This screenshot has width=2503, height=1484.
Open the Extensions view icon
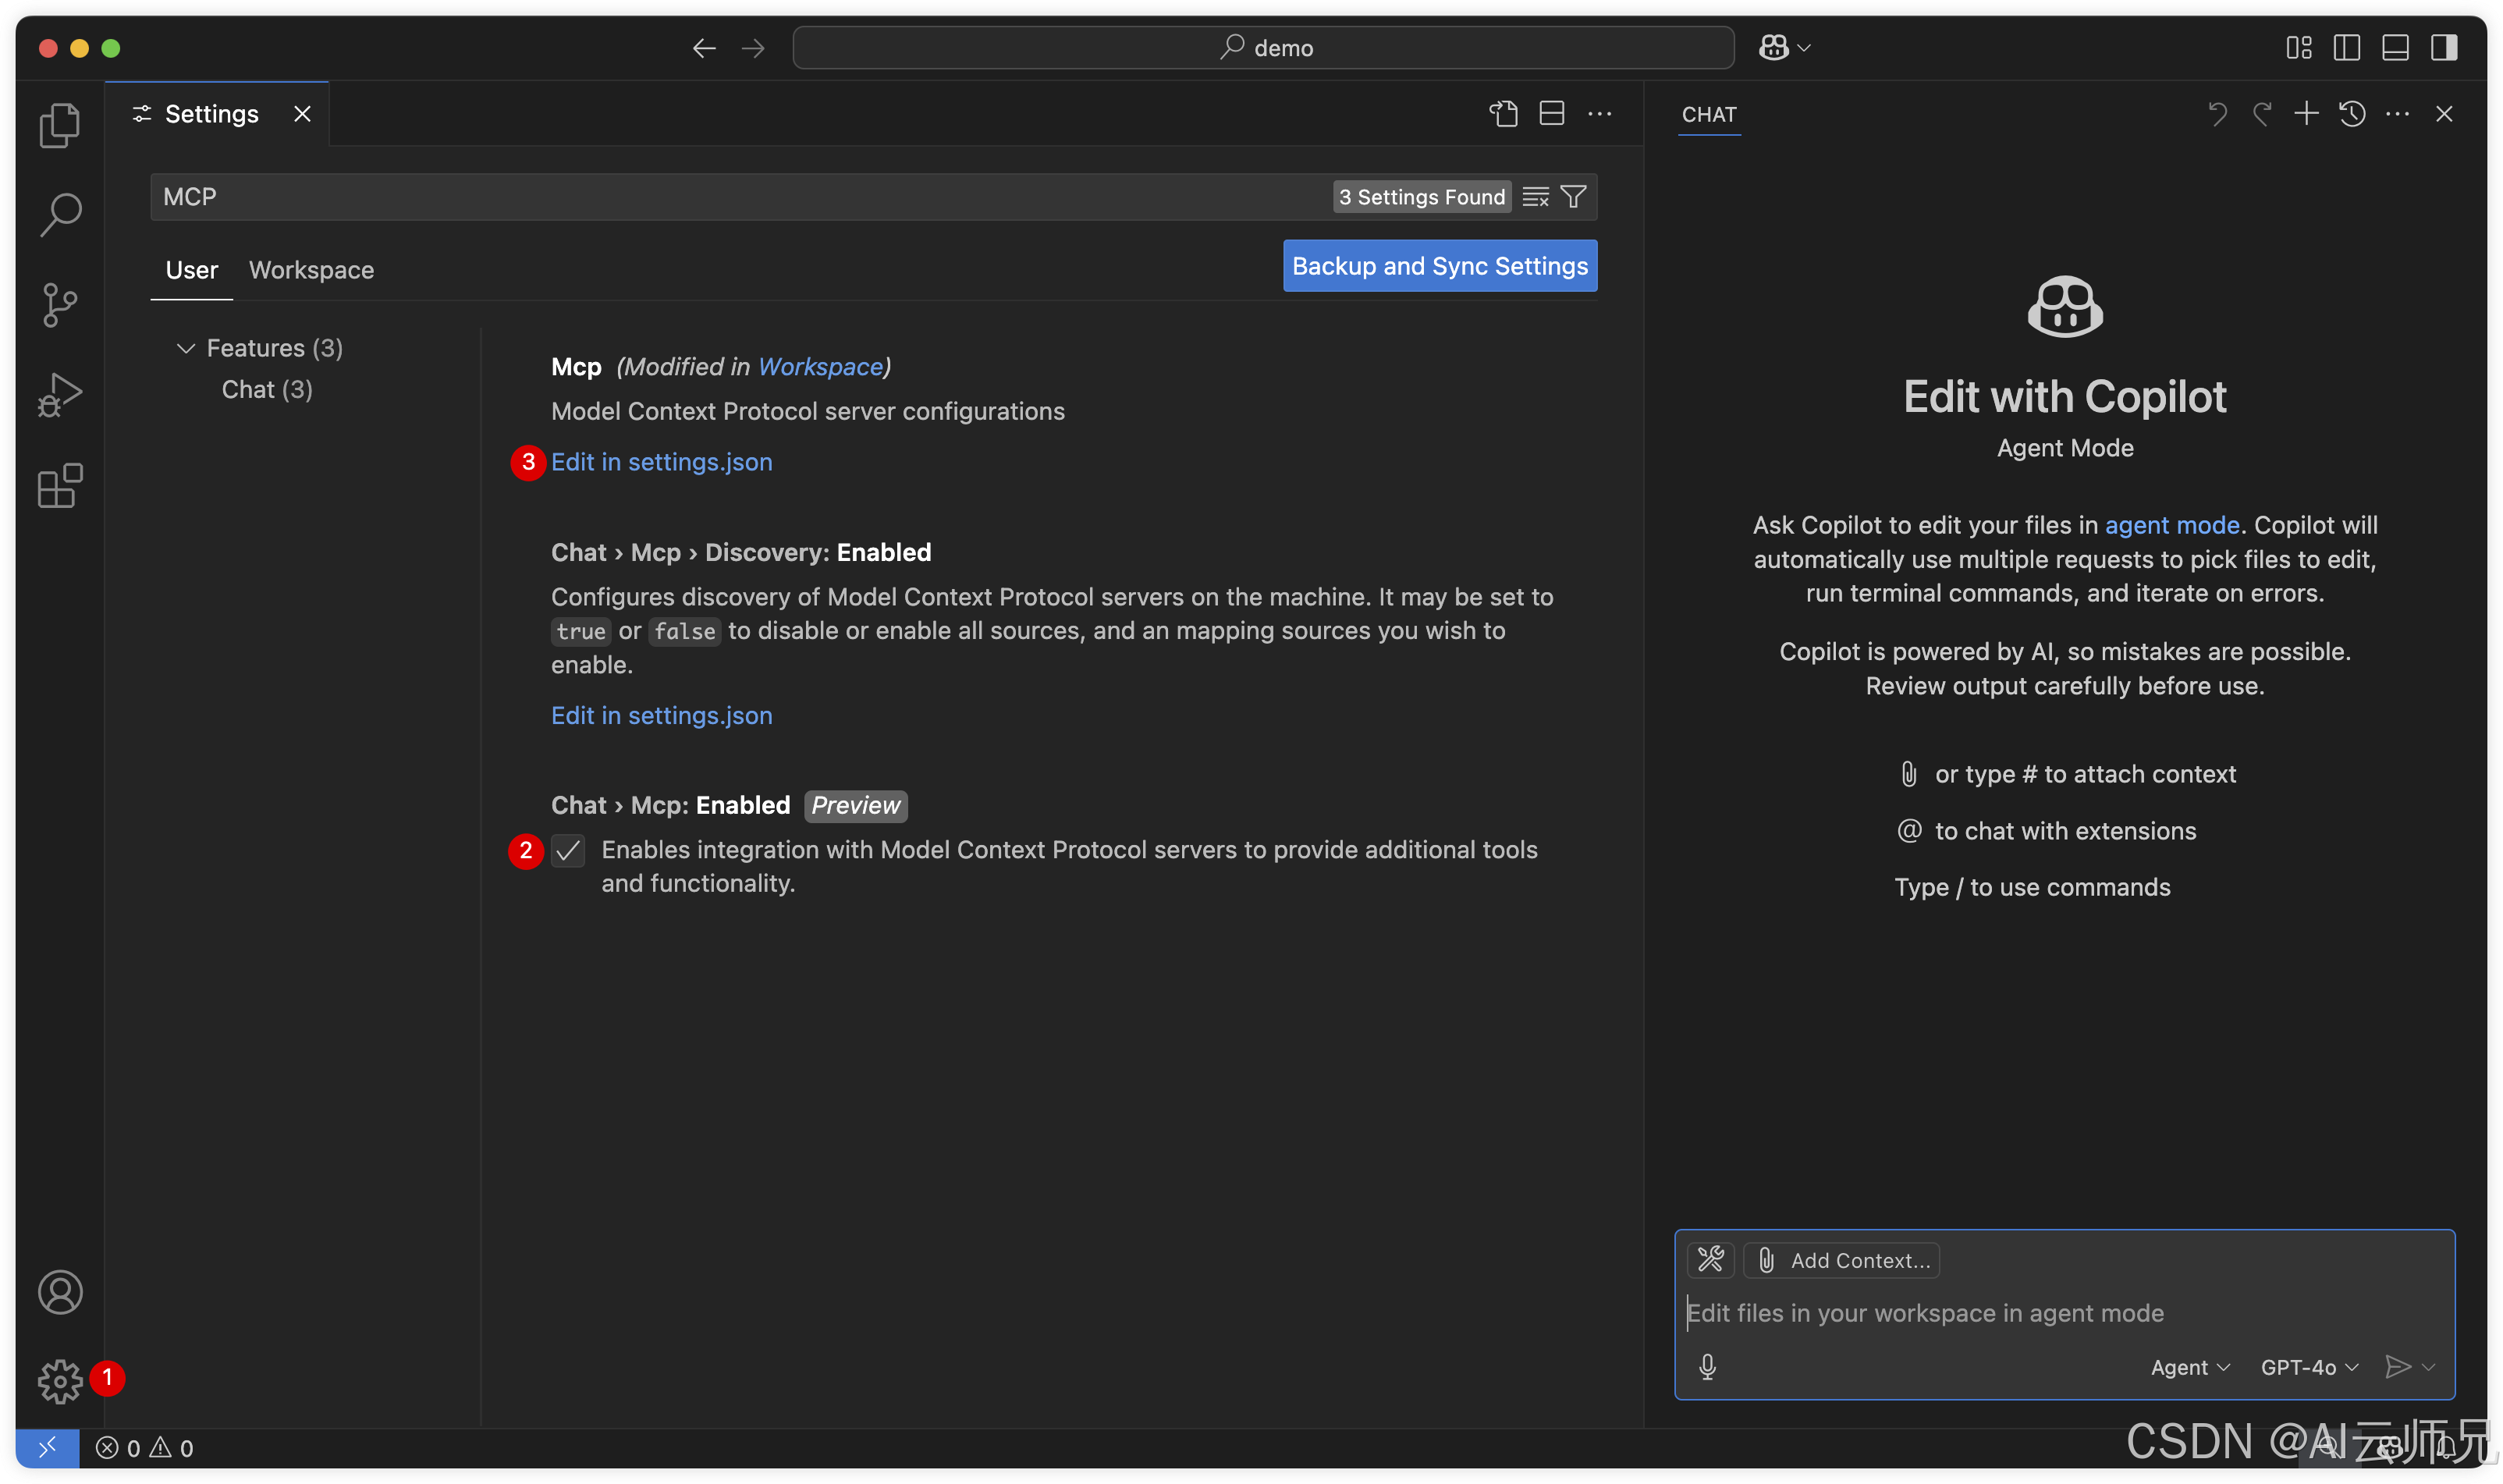click(60, 486)
